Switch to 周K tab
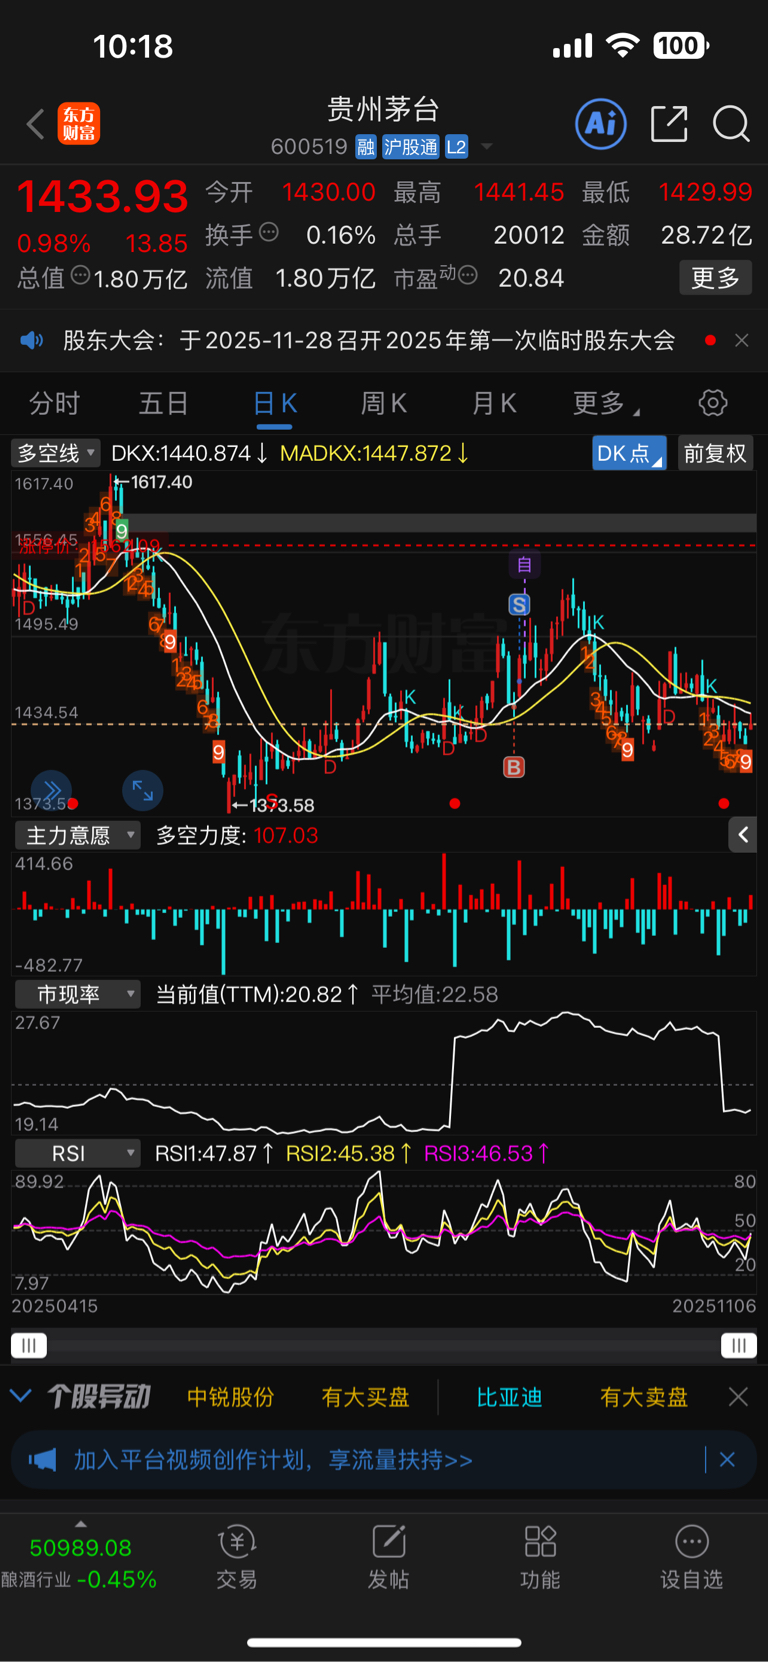The image size is (768, 1662). (x=384, y=403)
